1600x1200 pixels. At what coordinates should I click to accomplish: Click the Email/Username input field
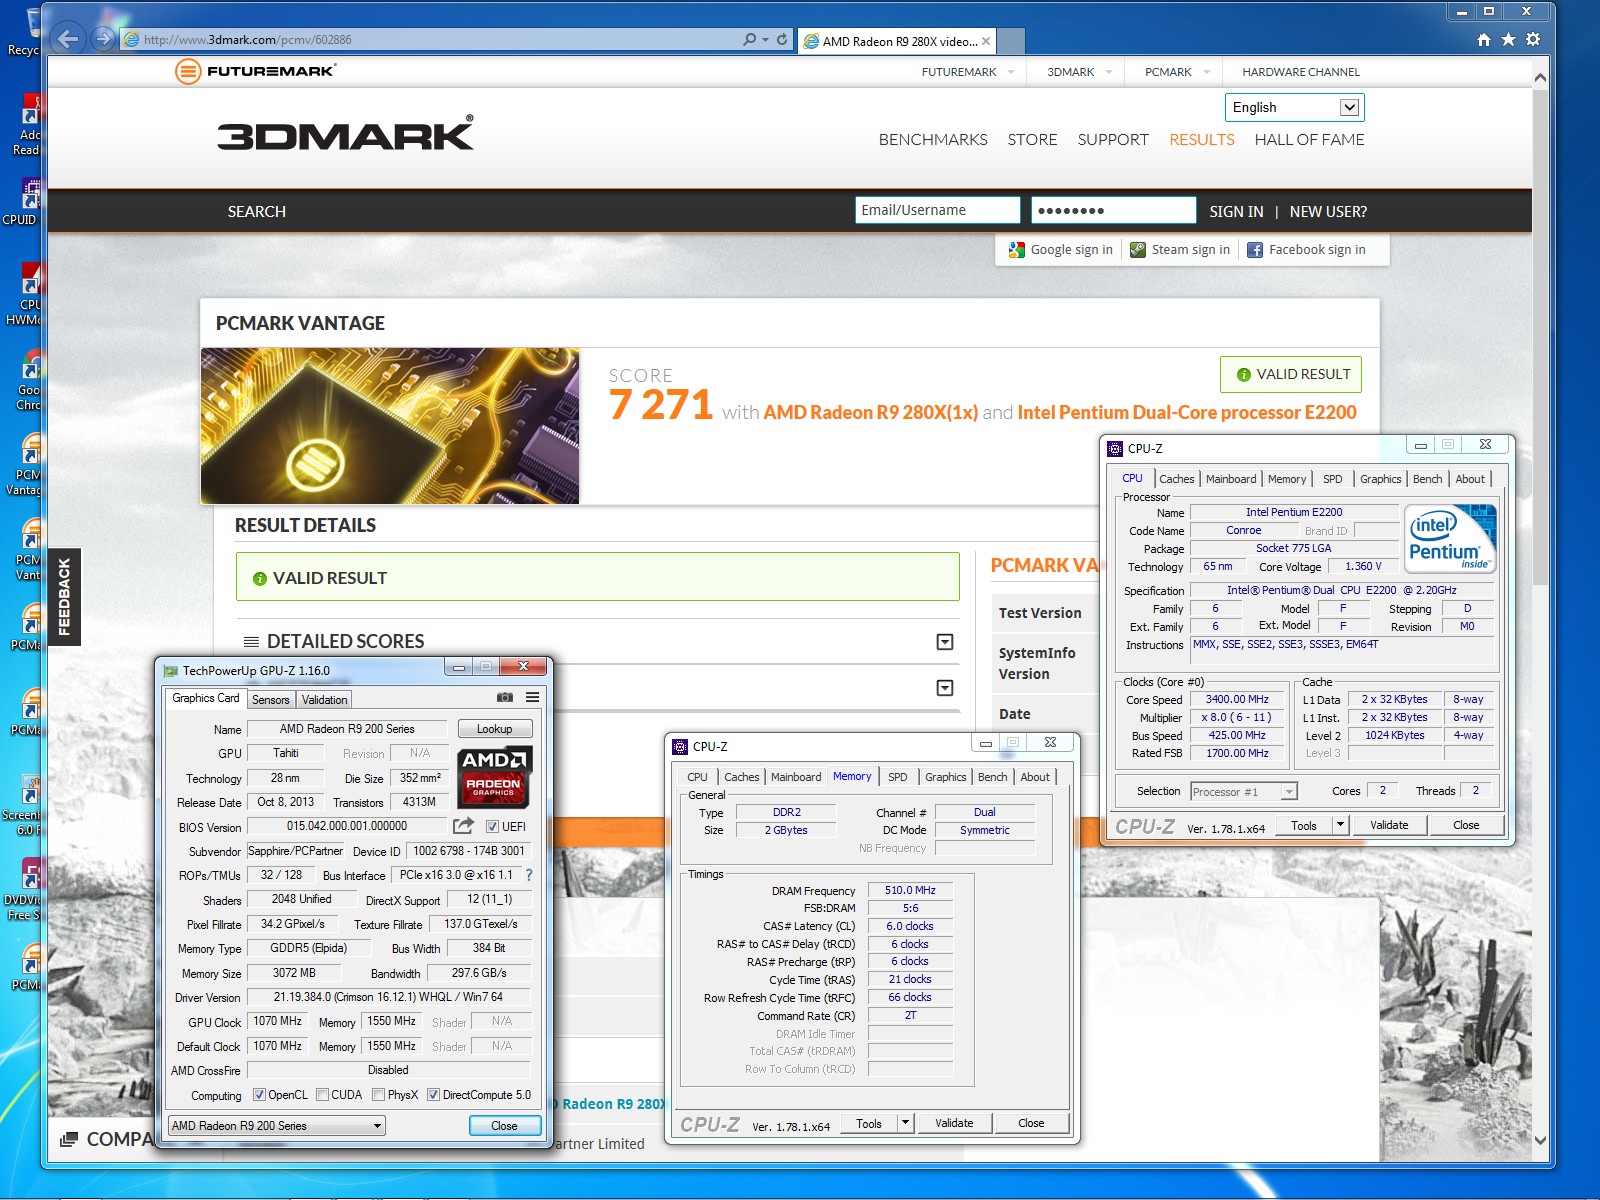point(938,210)
